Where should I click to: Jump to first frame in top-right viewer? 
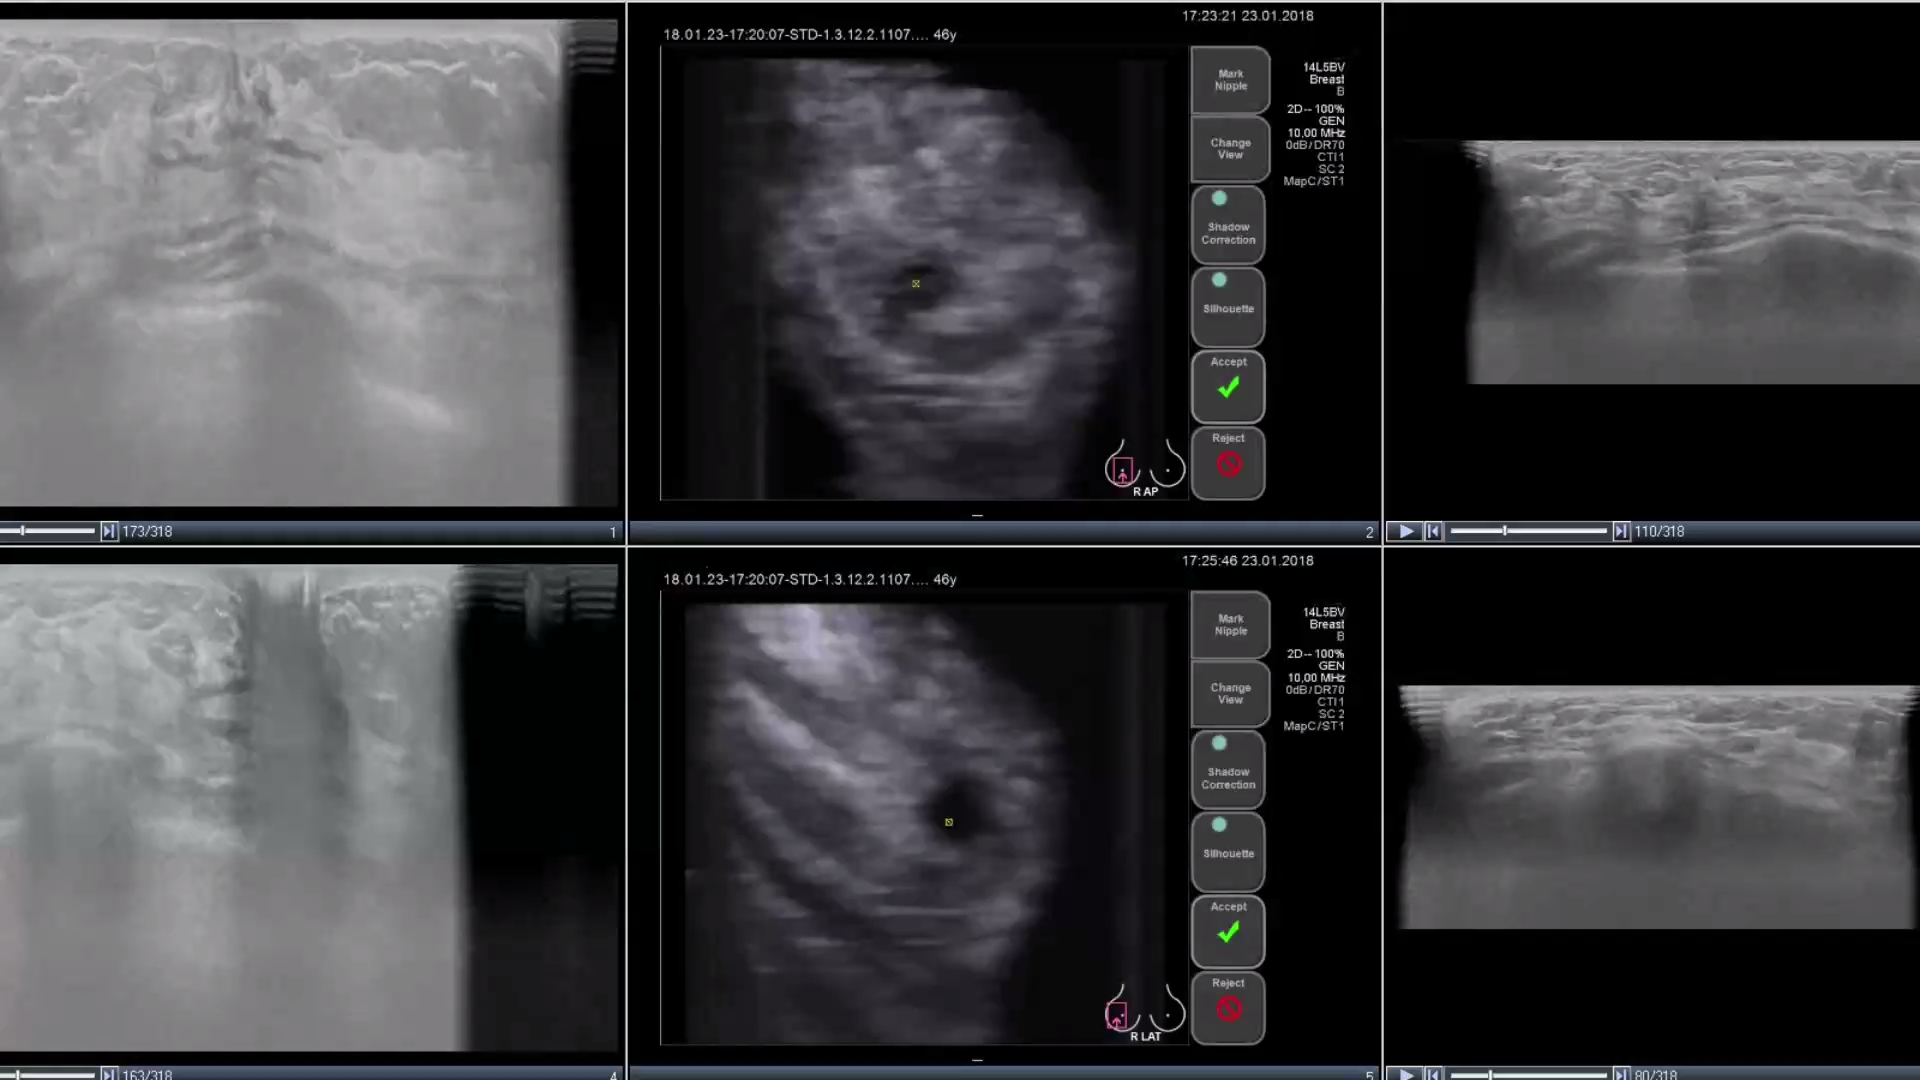1433,532
